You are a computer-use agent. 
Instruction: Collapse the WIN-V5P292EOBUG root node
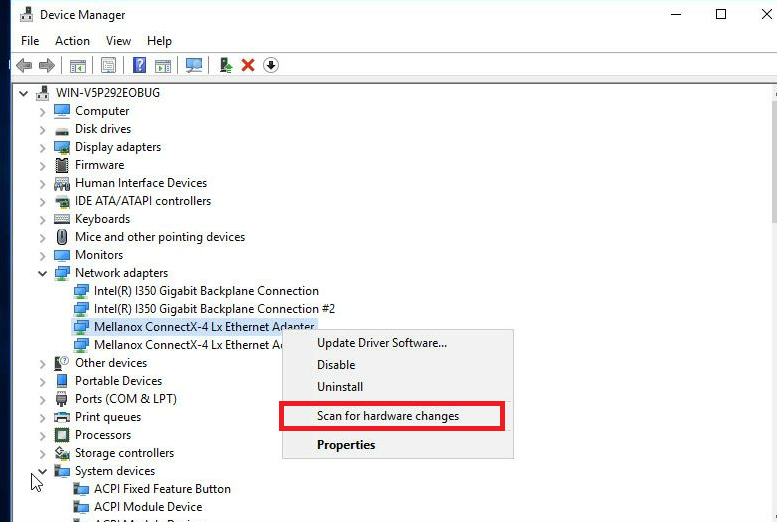coord(23,93)
